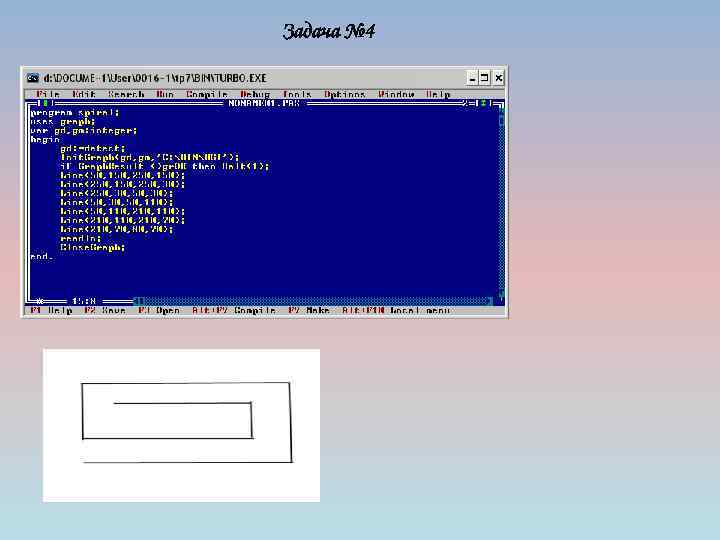Screen dimensions: 720x540
Task: Open the Debug menu
Action: 255,94
